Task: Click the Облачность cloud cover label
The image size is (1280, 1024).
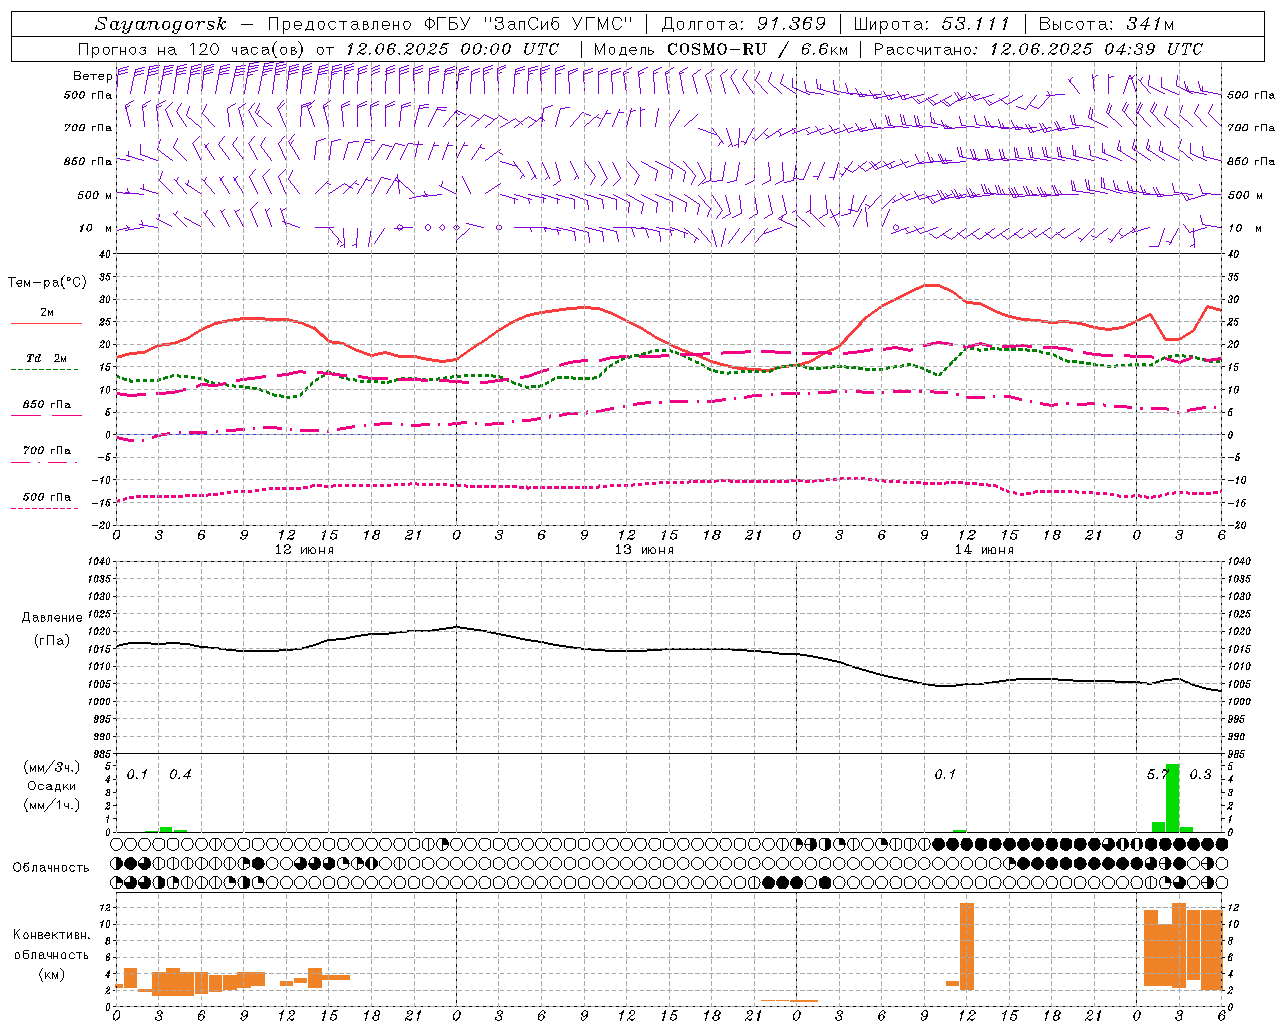Action: coord(51,867)
